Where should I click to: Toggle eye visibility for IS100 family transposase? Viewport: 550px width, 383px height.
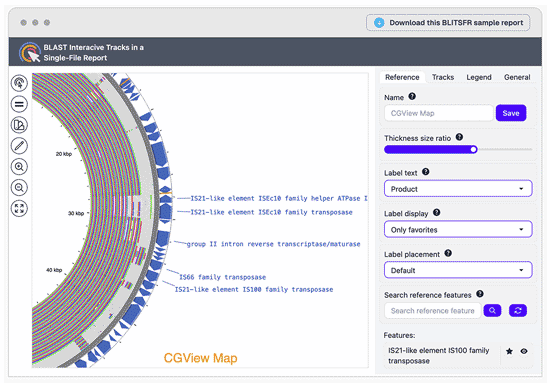click(x=524, y=351)
